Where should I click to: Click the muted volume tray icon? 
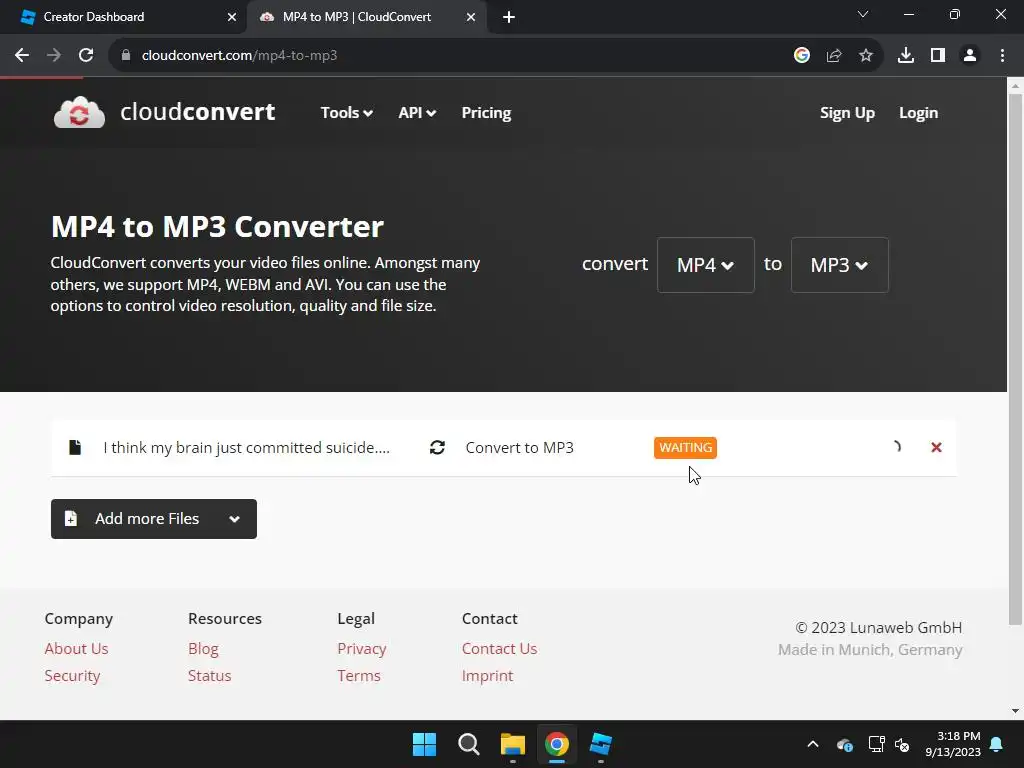(x=902, y=744)
